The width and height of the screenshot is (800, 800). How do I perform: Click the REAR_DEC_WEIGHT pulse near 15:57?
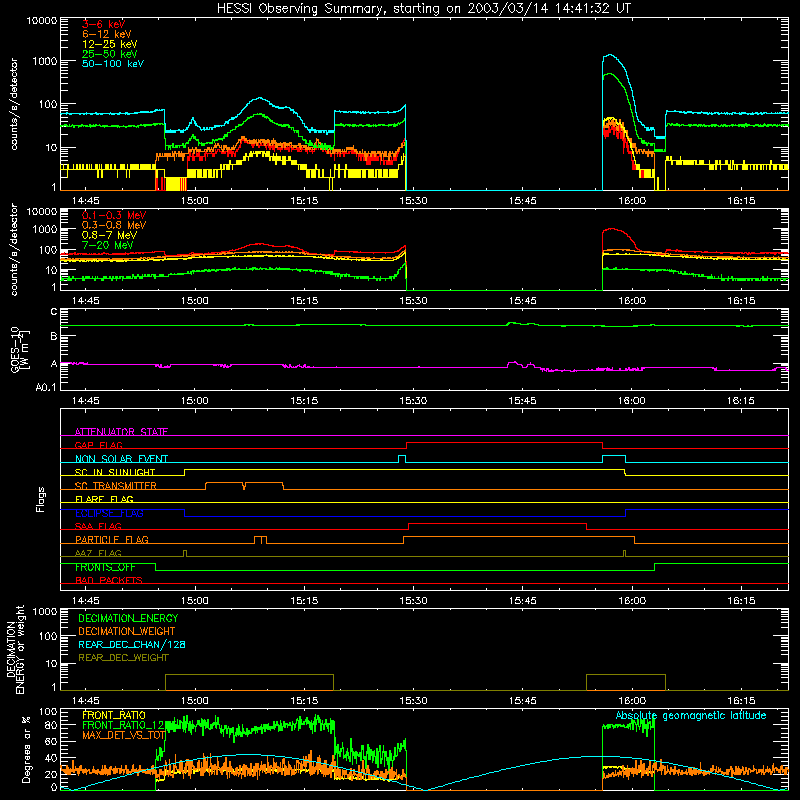tap(626, 682)
